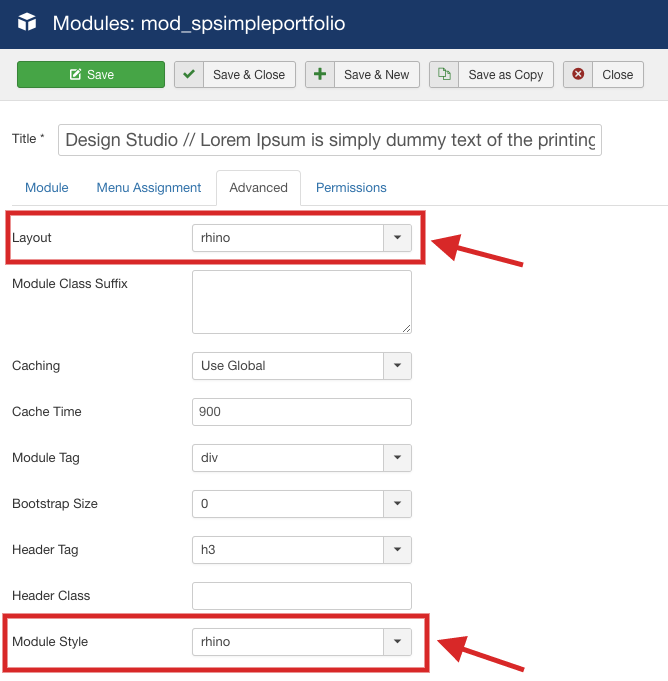668x681 pixels.
Task: Open the Bootstrap Size dropdown
Action: [397, 504]
